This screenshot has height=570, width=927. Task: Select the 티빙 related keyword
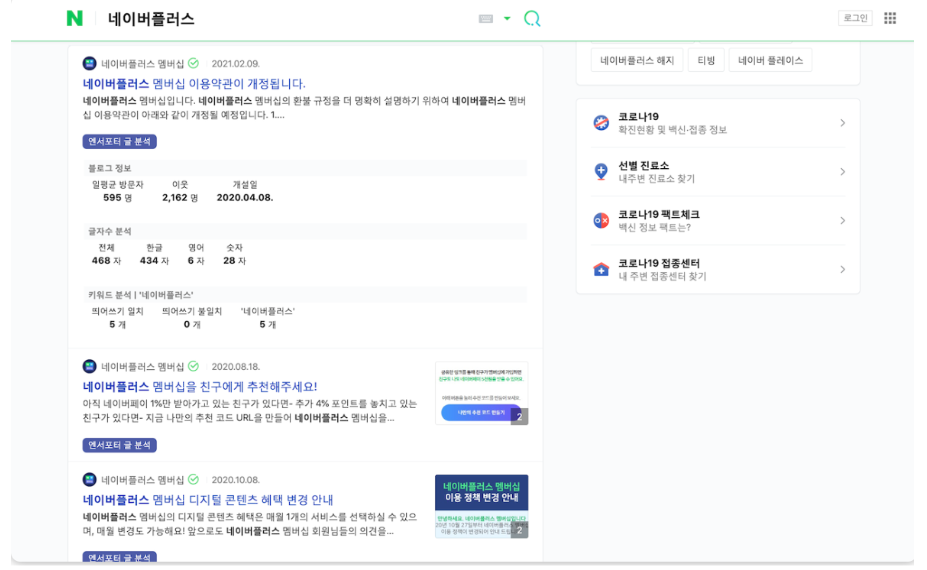[706, 60]
